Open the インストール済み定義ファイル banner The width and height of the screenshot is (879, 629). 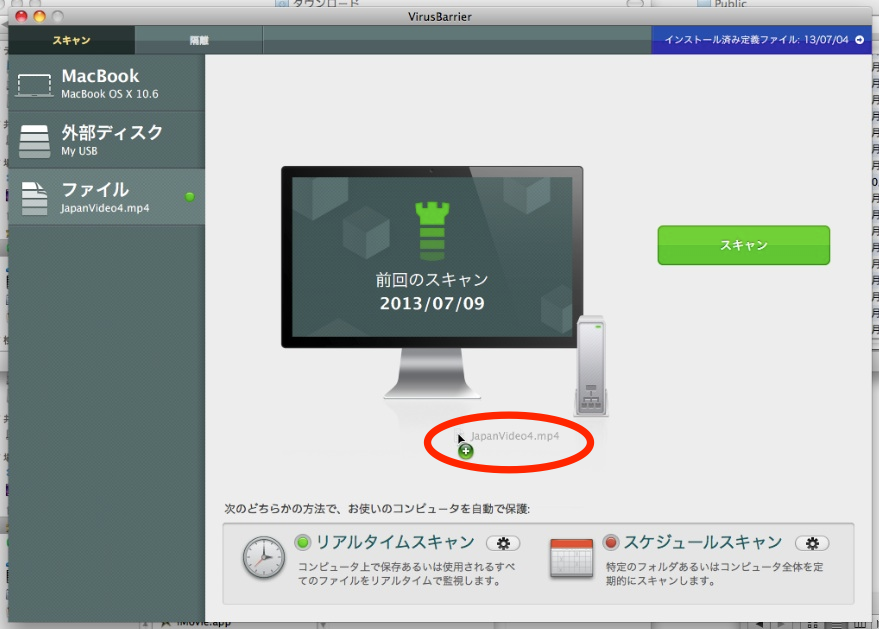coord(761,40)
